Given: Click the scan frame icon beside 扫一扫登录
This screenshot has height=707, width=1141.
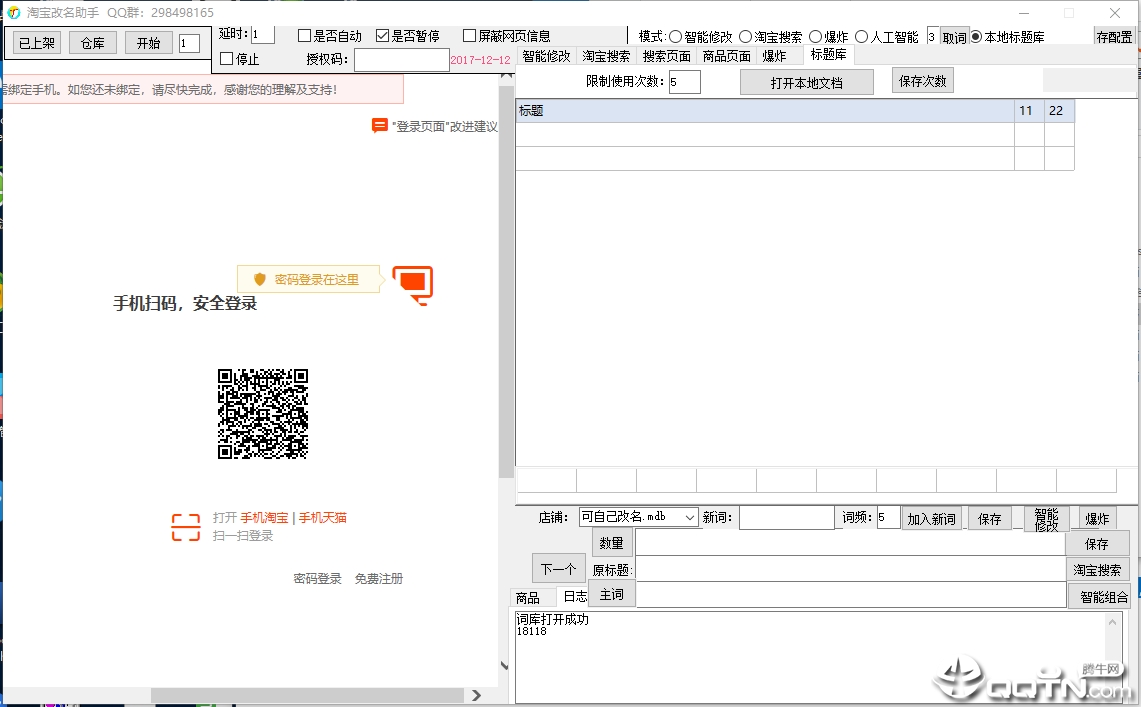Looking at the screenshot, I should (186, 527).
